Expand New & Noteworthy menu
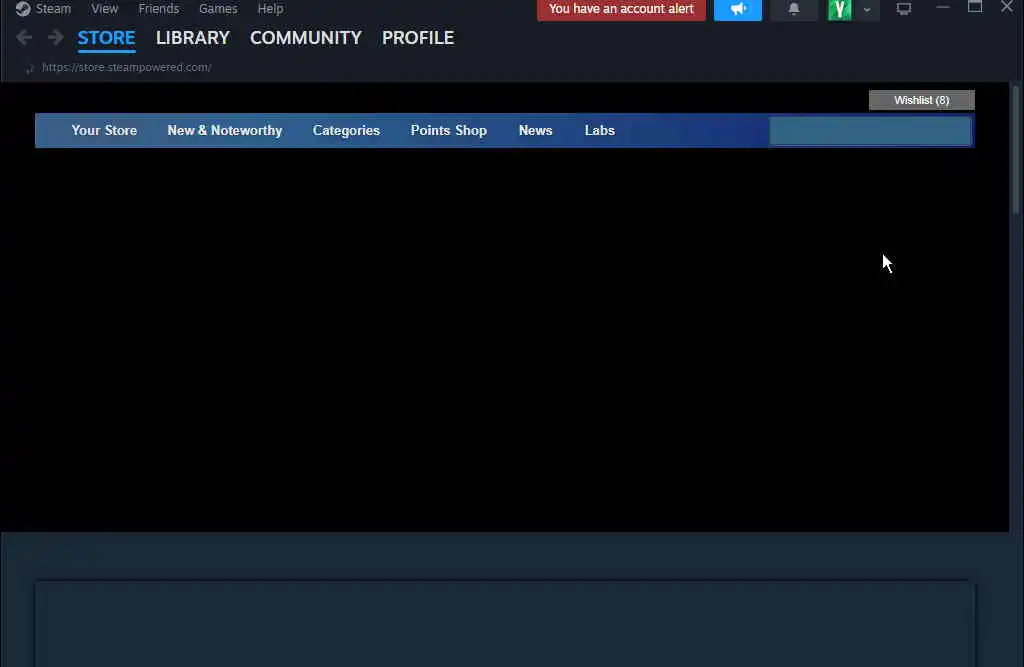1024x667 pixels. 225,131
